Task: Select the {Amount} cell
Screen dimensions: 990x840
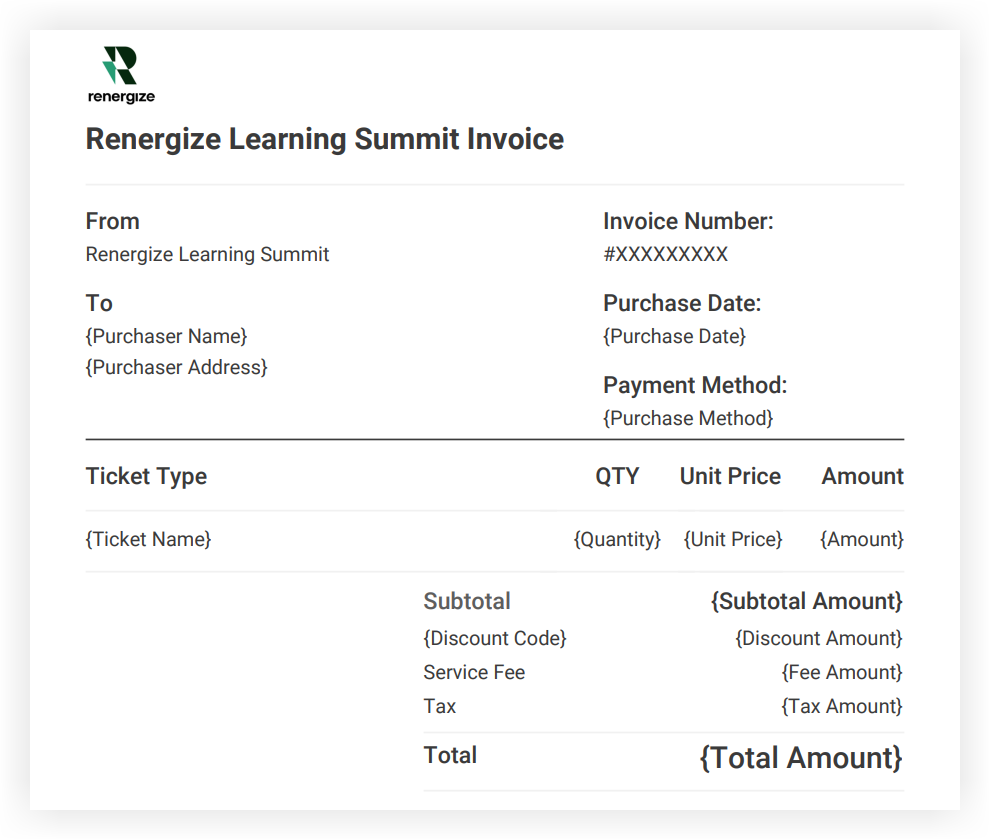Action: 861,539
